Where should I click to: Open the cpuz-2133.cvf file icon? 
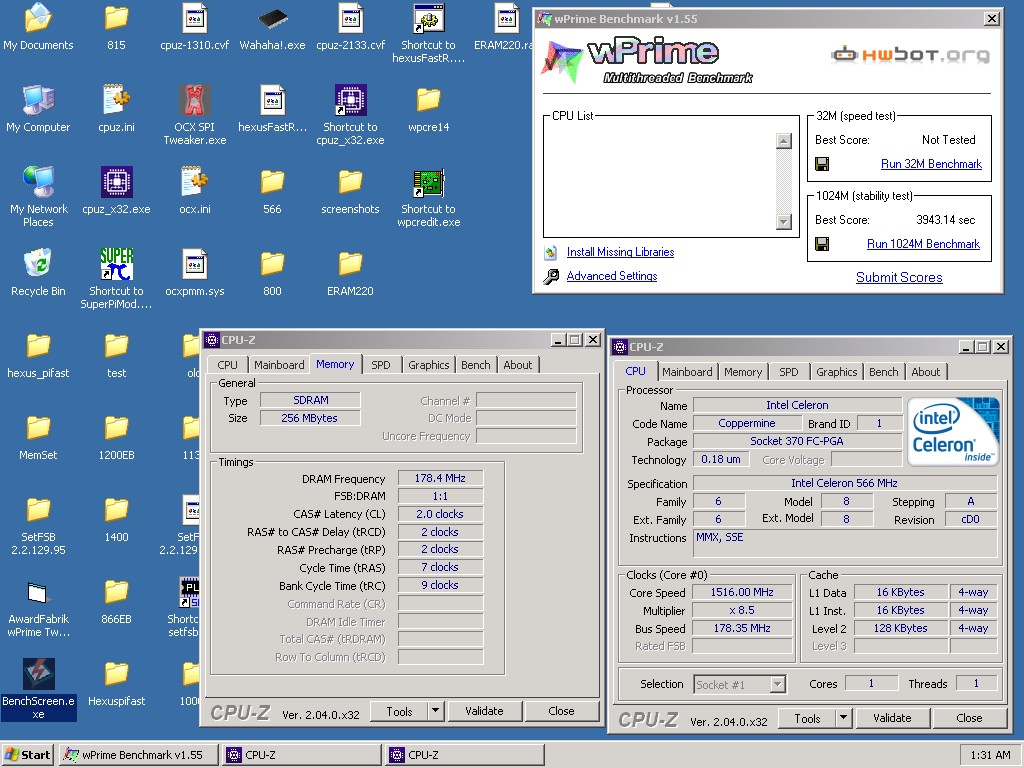[351, 18]
